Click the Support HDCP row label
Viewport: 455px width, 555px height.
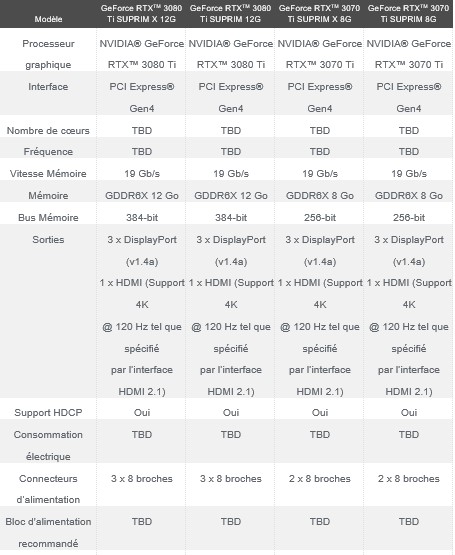(x=48, y=413)
